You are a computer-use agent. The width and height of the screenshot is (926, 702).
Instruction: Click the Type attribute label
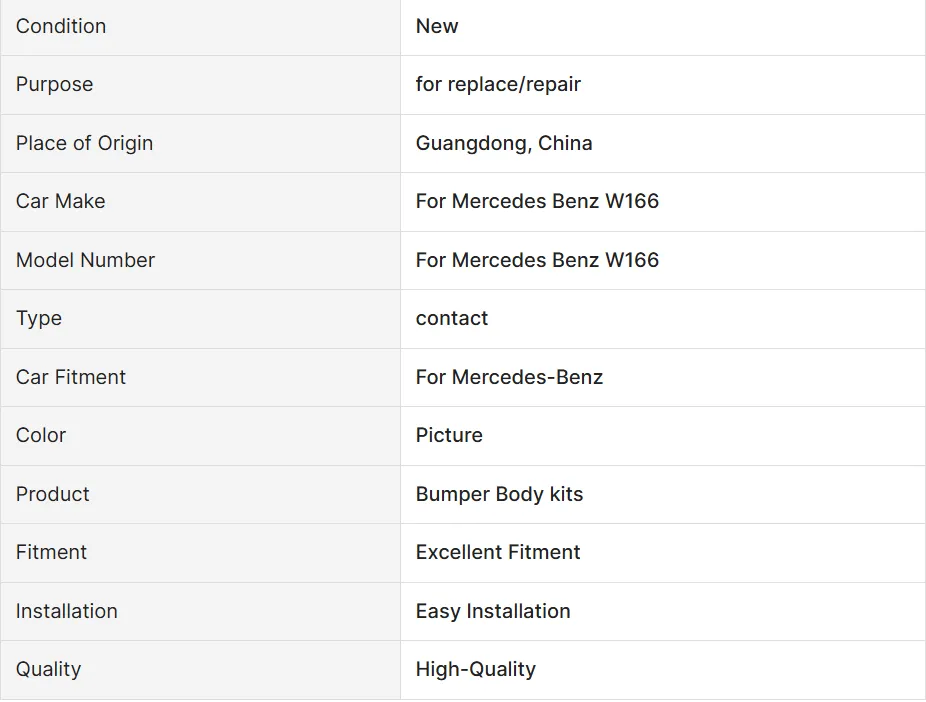pyautogui.click(x=39, y=318)
